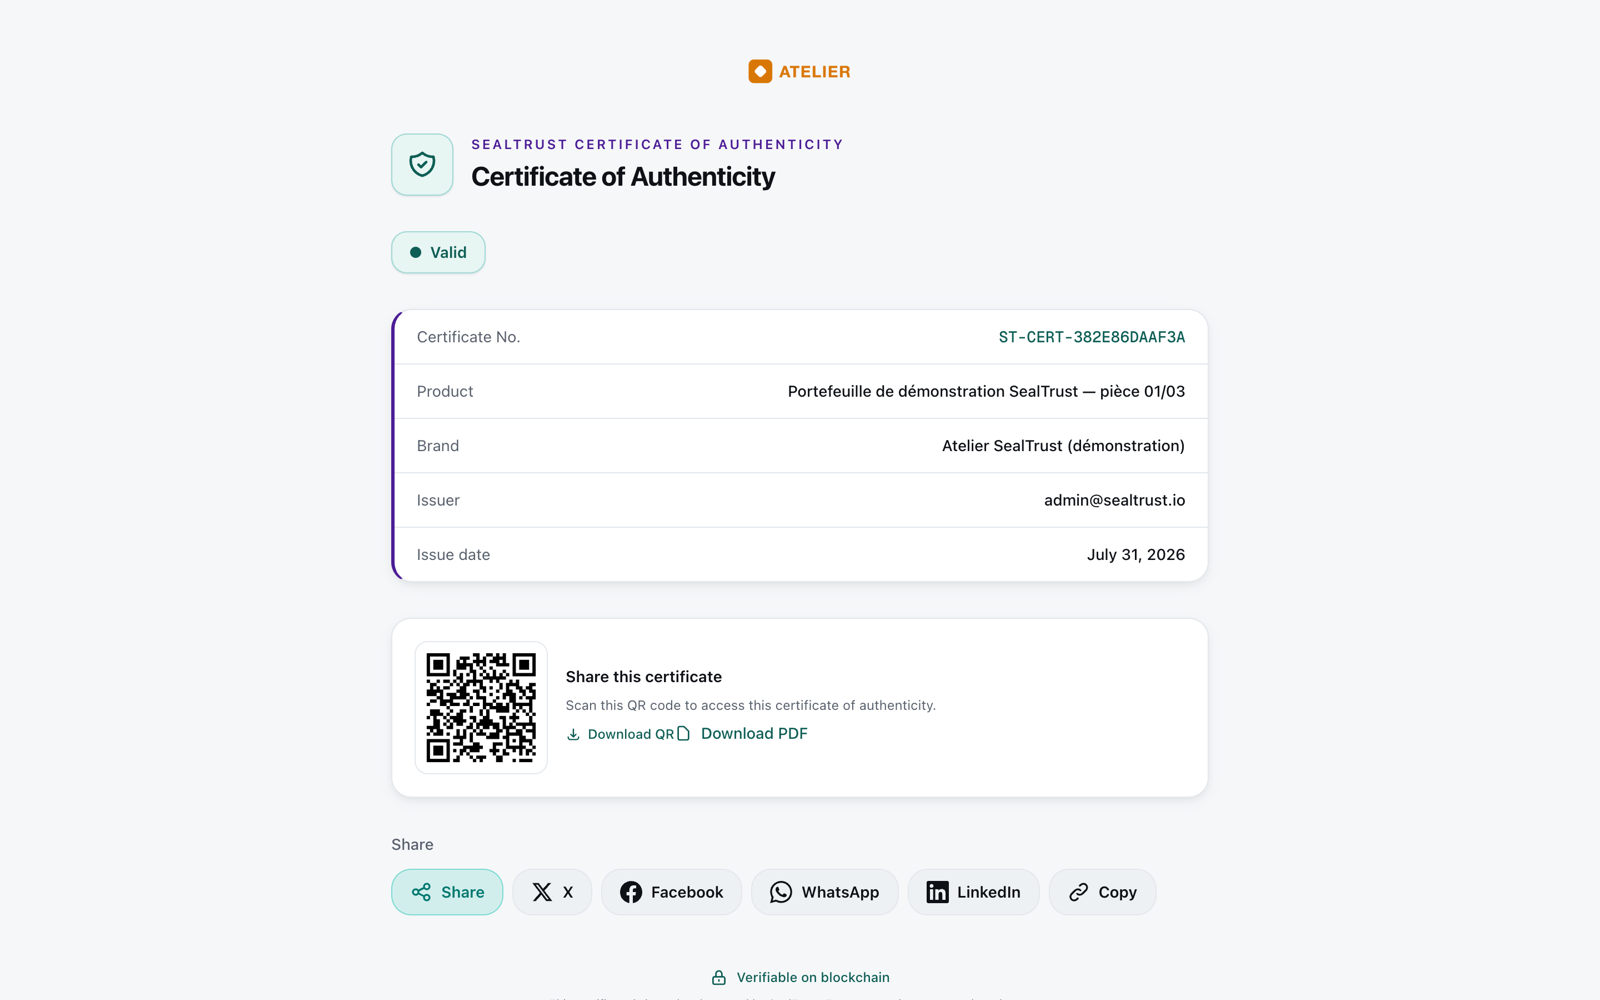This screenshot has height=1000, width=1600.
Task: Click the shield checkmark certificate icon
Action: coord(422,164)
